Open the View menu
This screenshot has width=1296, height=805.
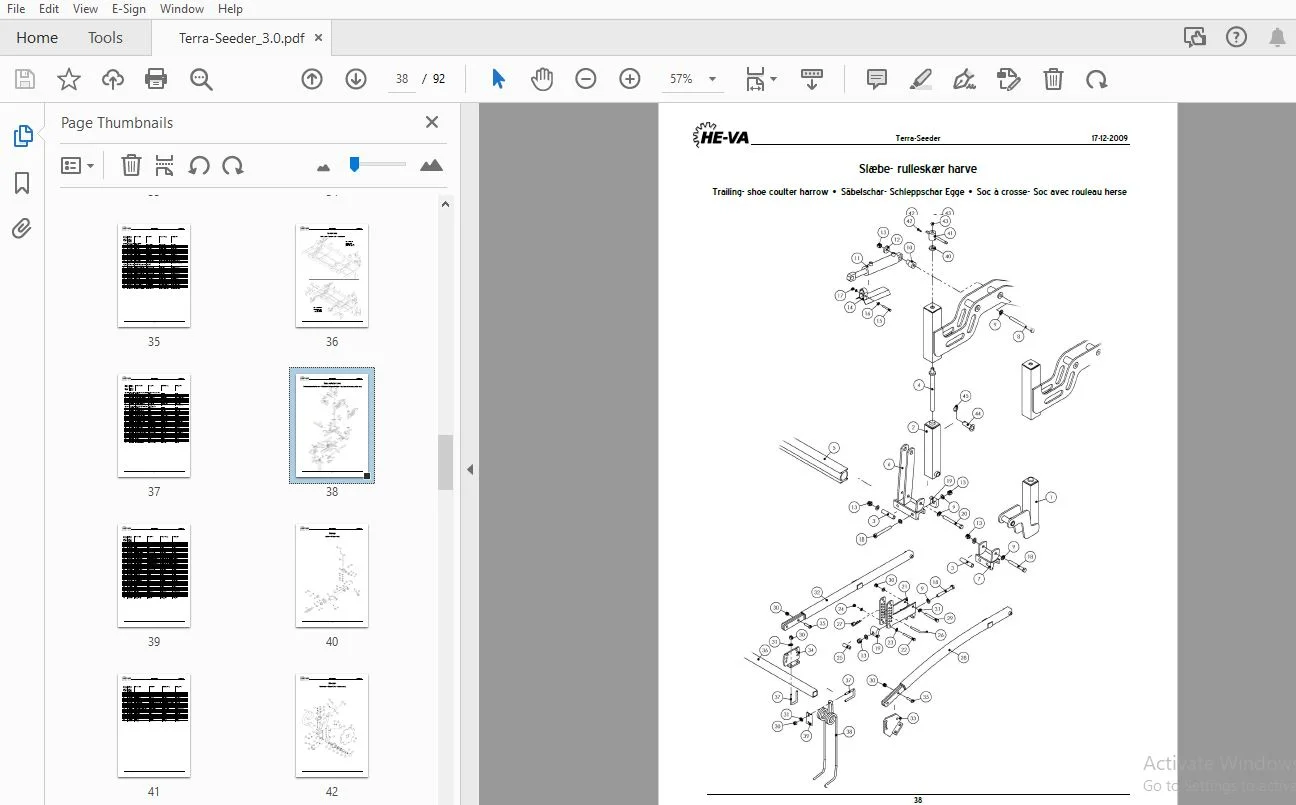pyautogui.click(x=86, y=9)
